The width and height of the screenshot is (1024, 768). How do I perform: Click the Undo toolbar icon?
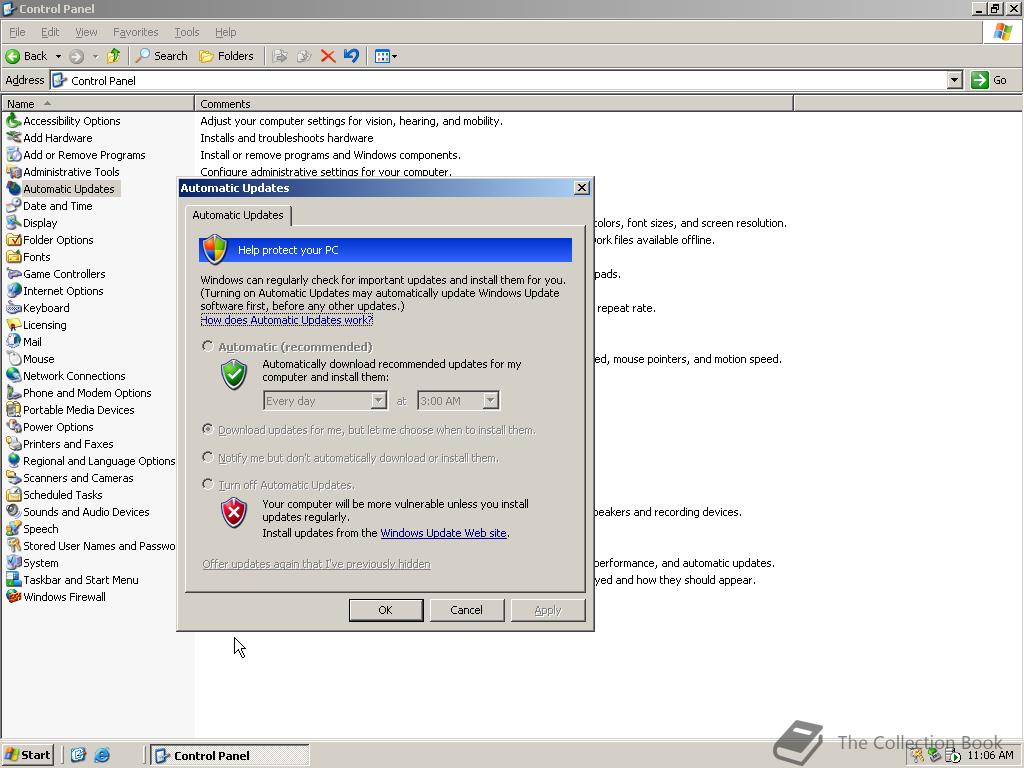(351, 56)
